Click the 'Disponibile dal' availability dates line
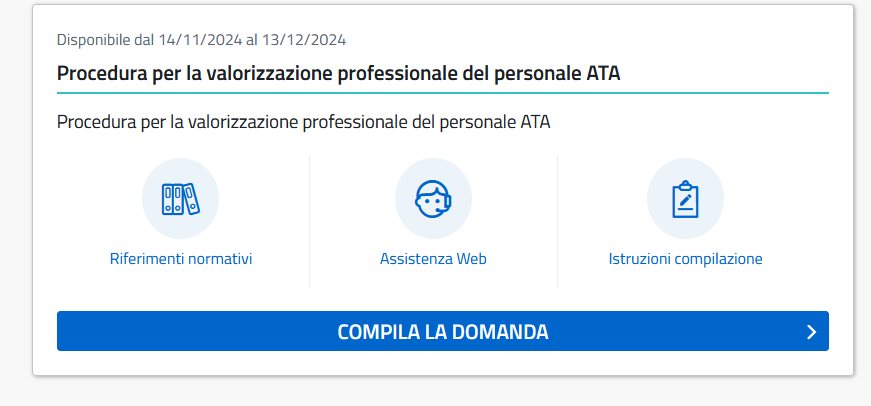 tap(201, 40)
